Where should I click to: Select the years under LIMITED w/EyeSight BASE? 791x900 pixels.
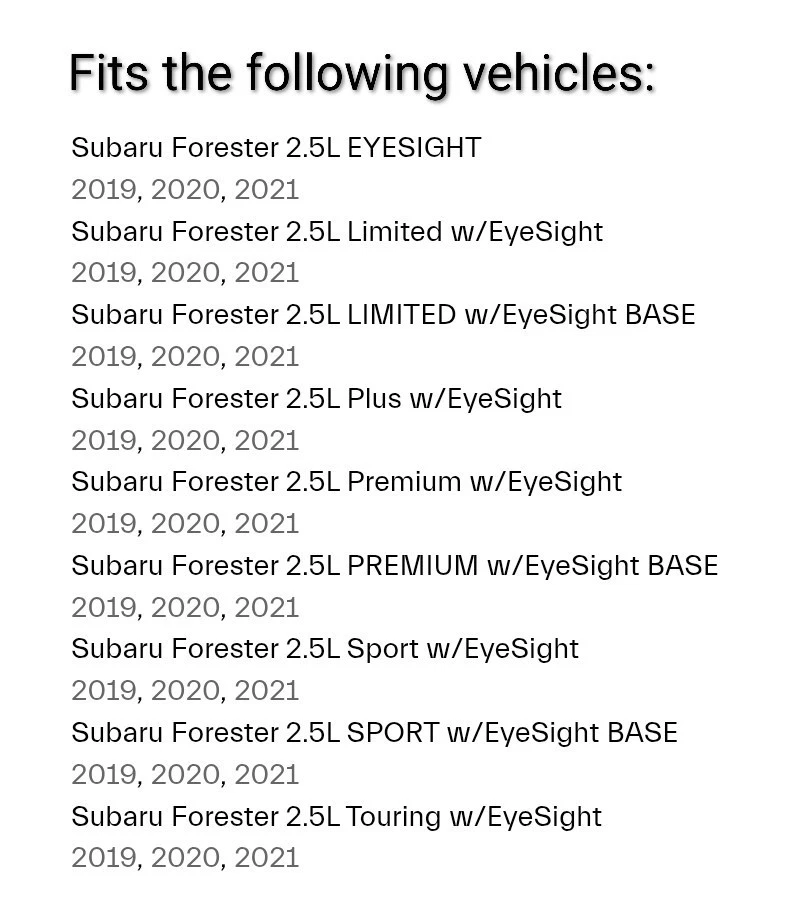pyautogui.click(x=185, y=357)
